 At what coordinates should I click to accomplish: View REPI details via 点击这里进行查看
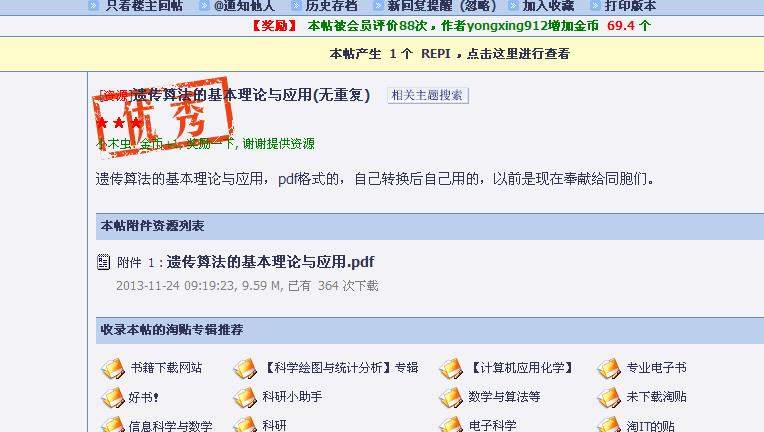coord(518,54)
